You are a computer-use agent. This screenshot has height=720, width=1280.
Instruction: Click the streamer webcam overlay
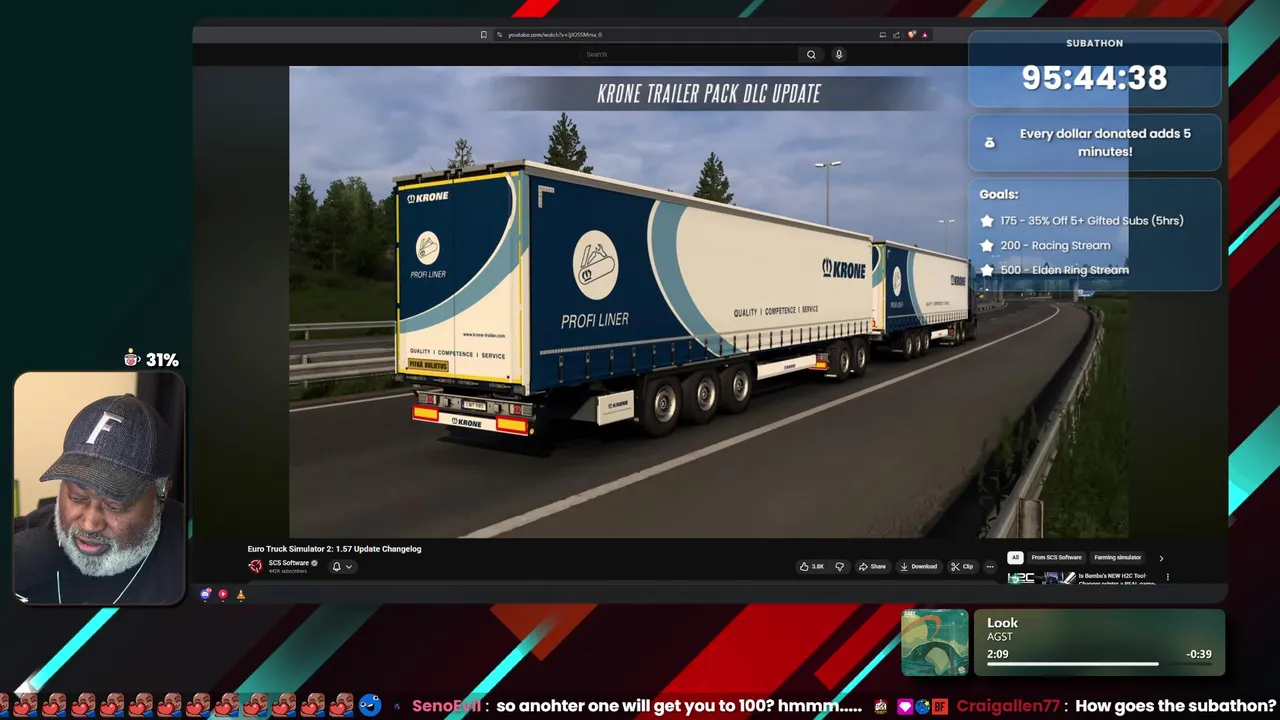click(x=99, y=489)
